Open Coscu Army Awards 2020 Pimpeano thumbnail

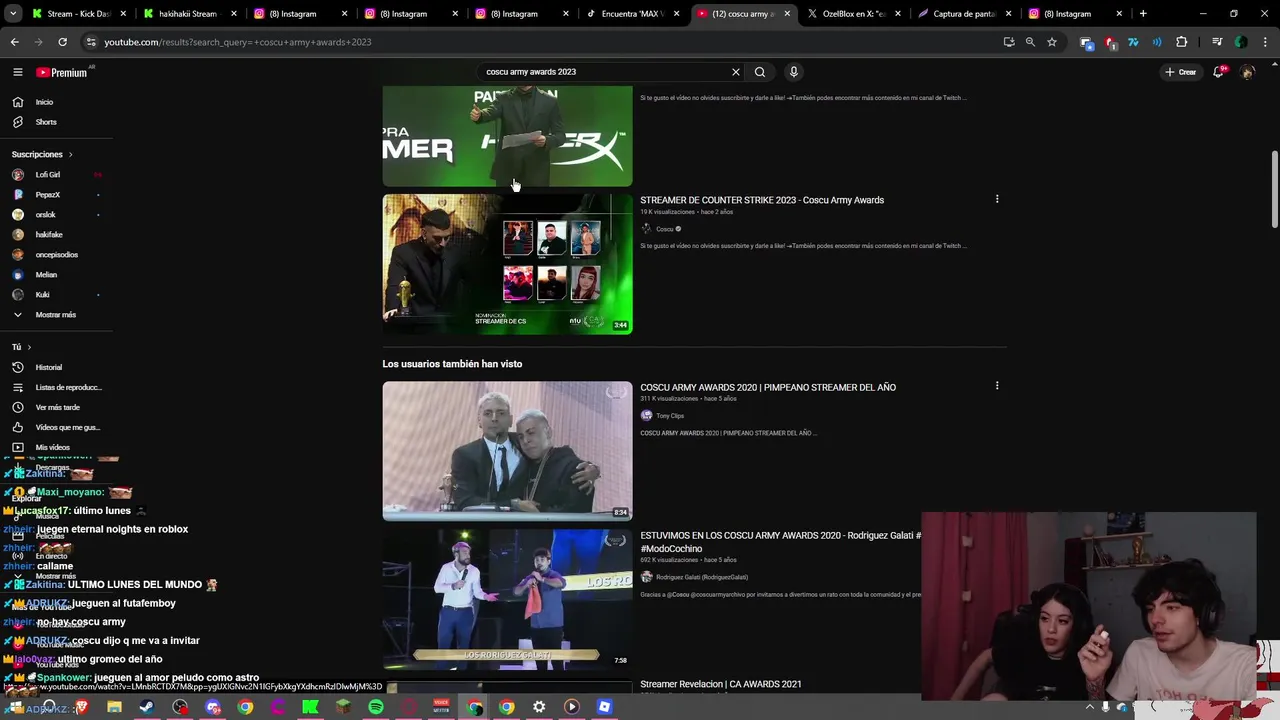507,451
